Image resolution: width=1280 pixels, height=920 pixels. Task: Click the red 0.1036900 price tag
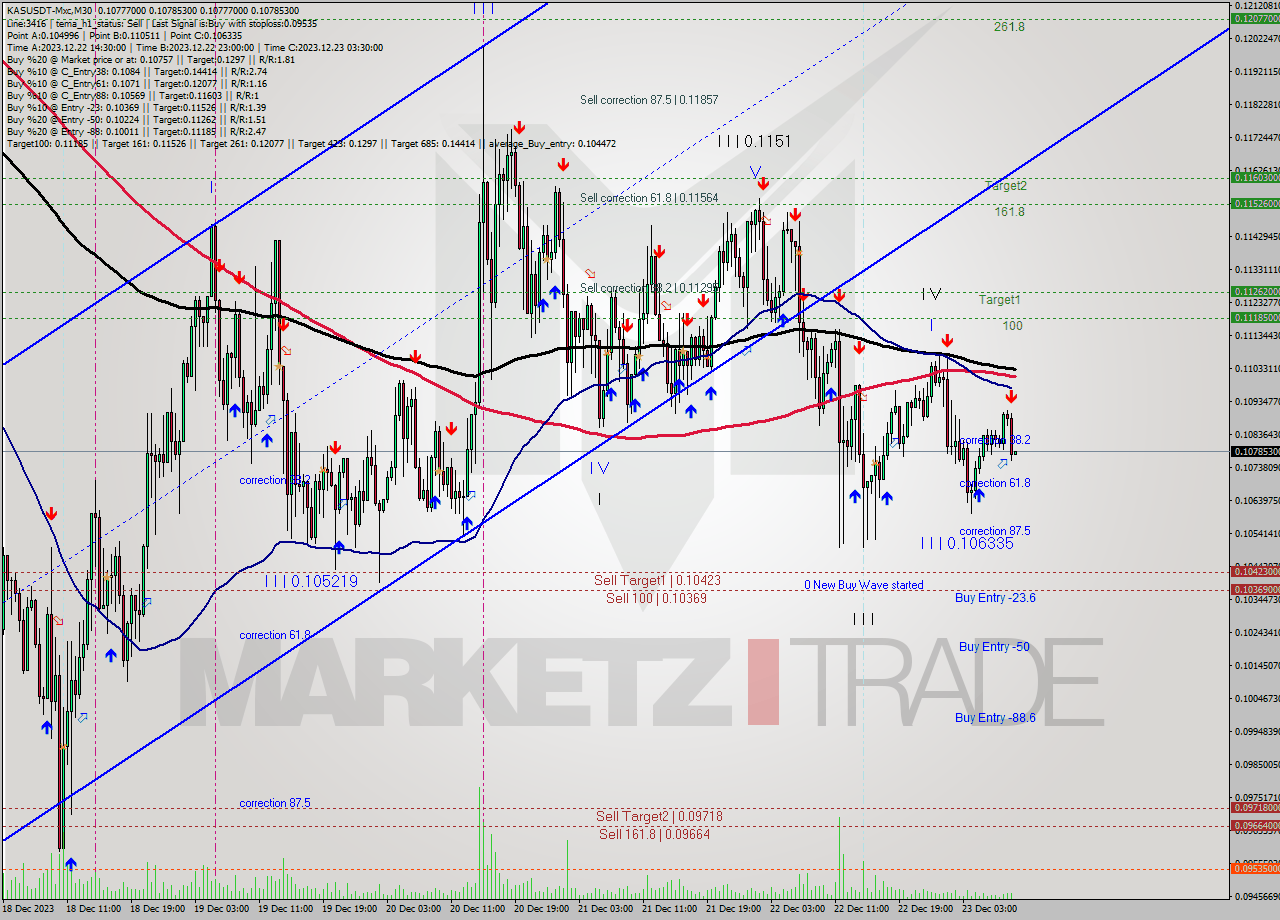(1255, 589)
